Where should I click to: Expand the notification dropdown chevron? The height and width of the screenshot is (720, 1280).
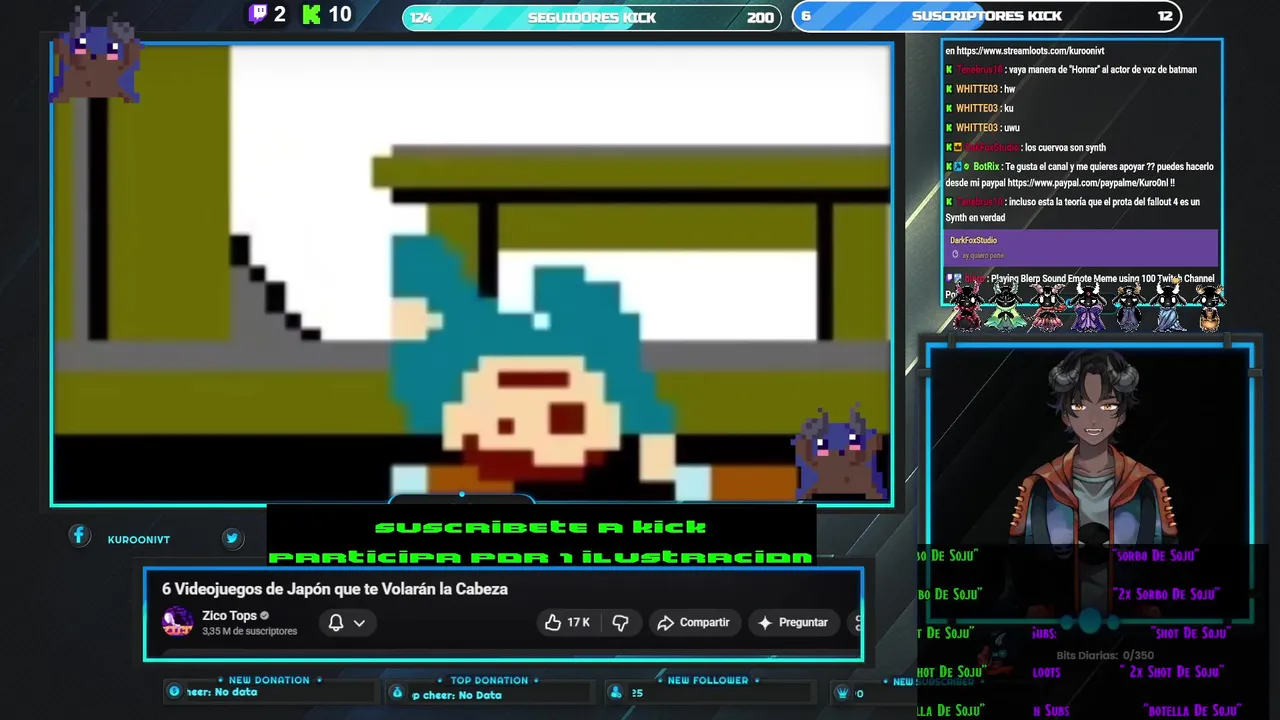click(359, 623)
